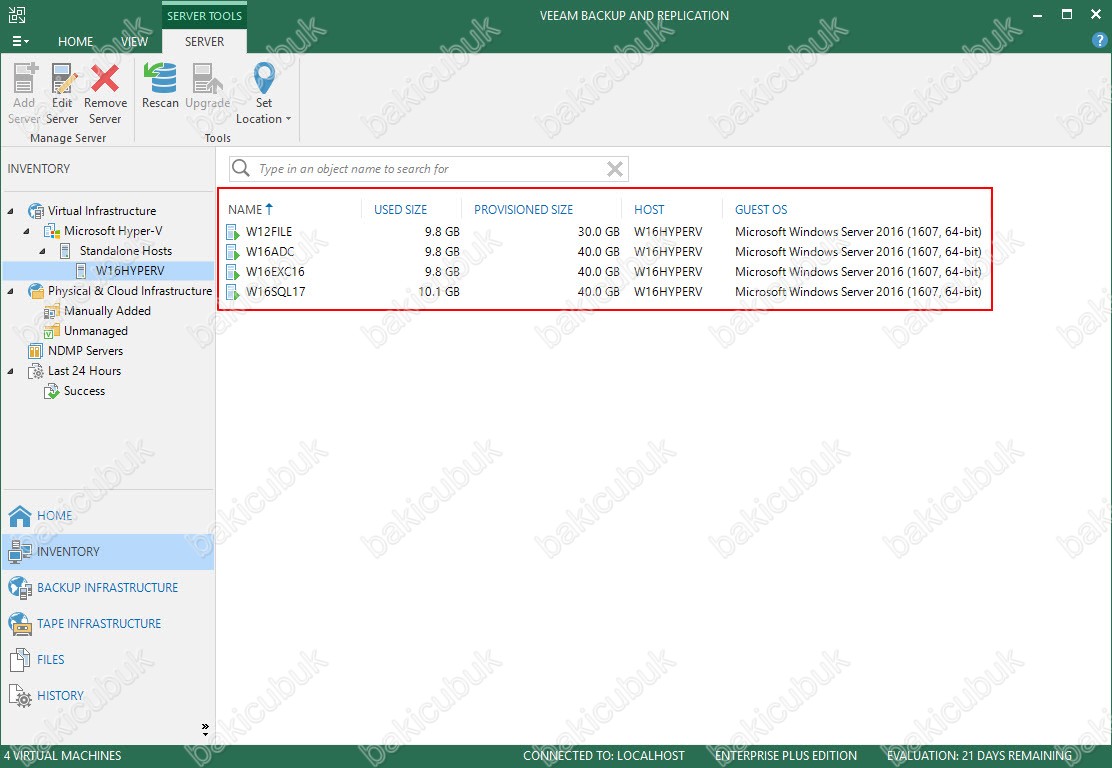Click the object name search field
Screen dimensions: 1112x768
[x=430, y=169]
